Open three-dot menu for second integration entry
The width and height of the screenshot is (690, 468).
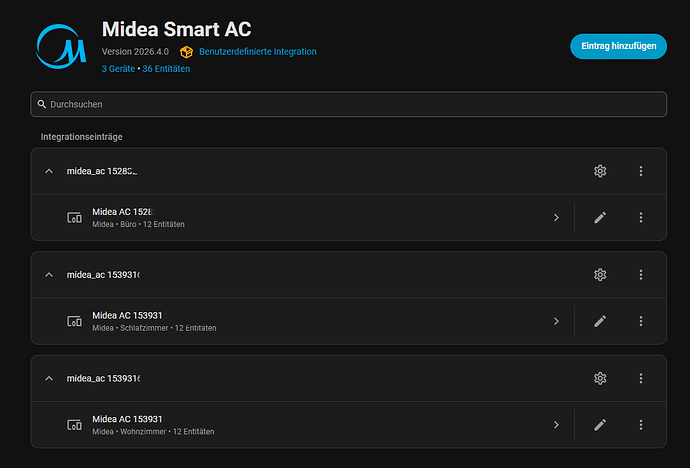641,274
